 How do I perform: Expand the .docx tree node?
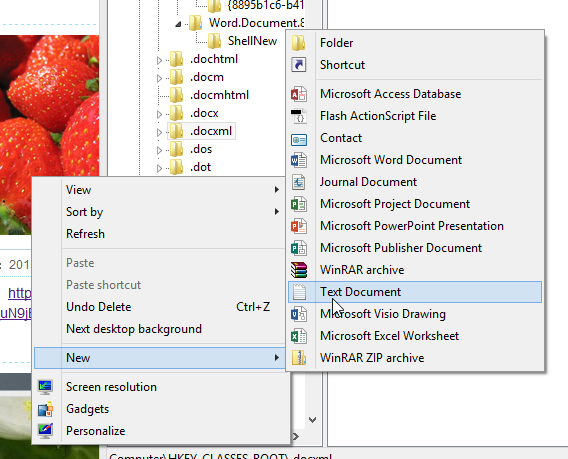159,114
